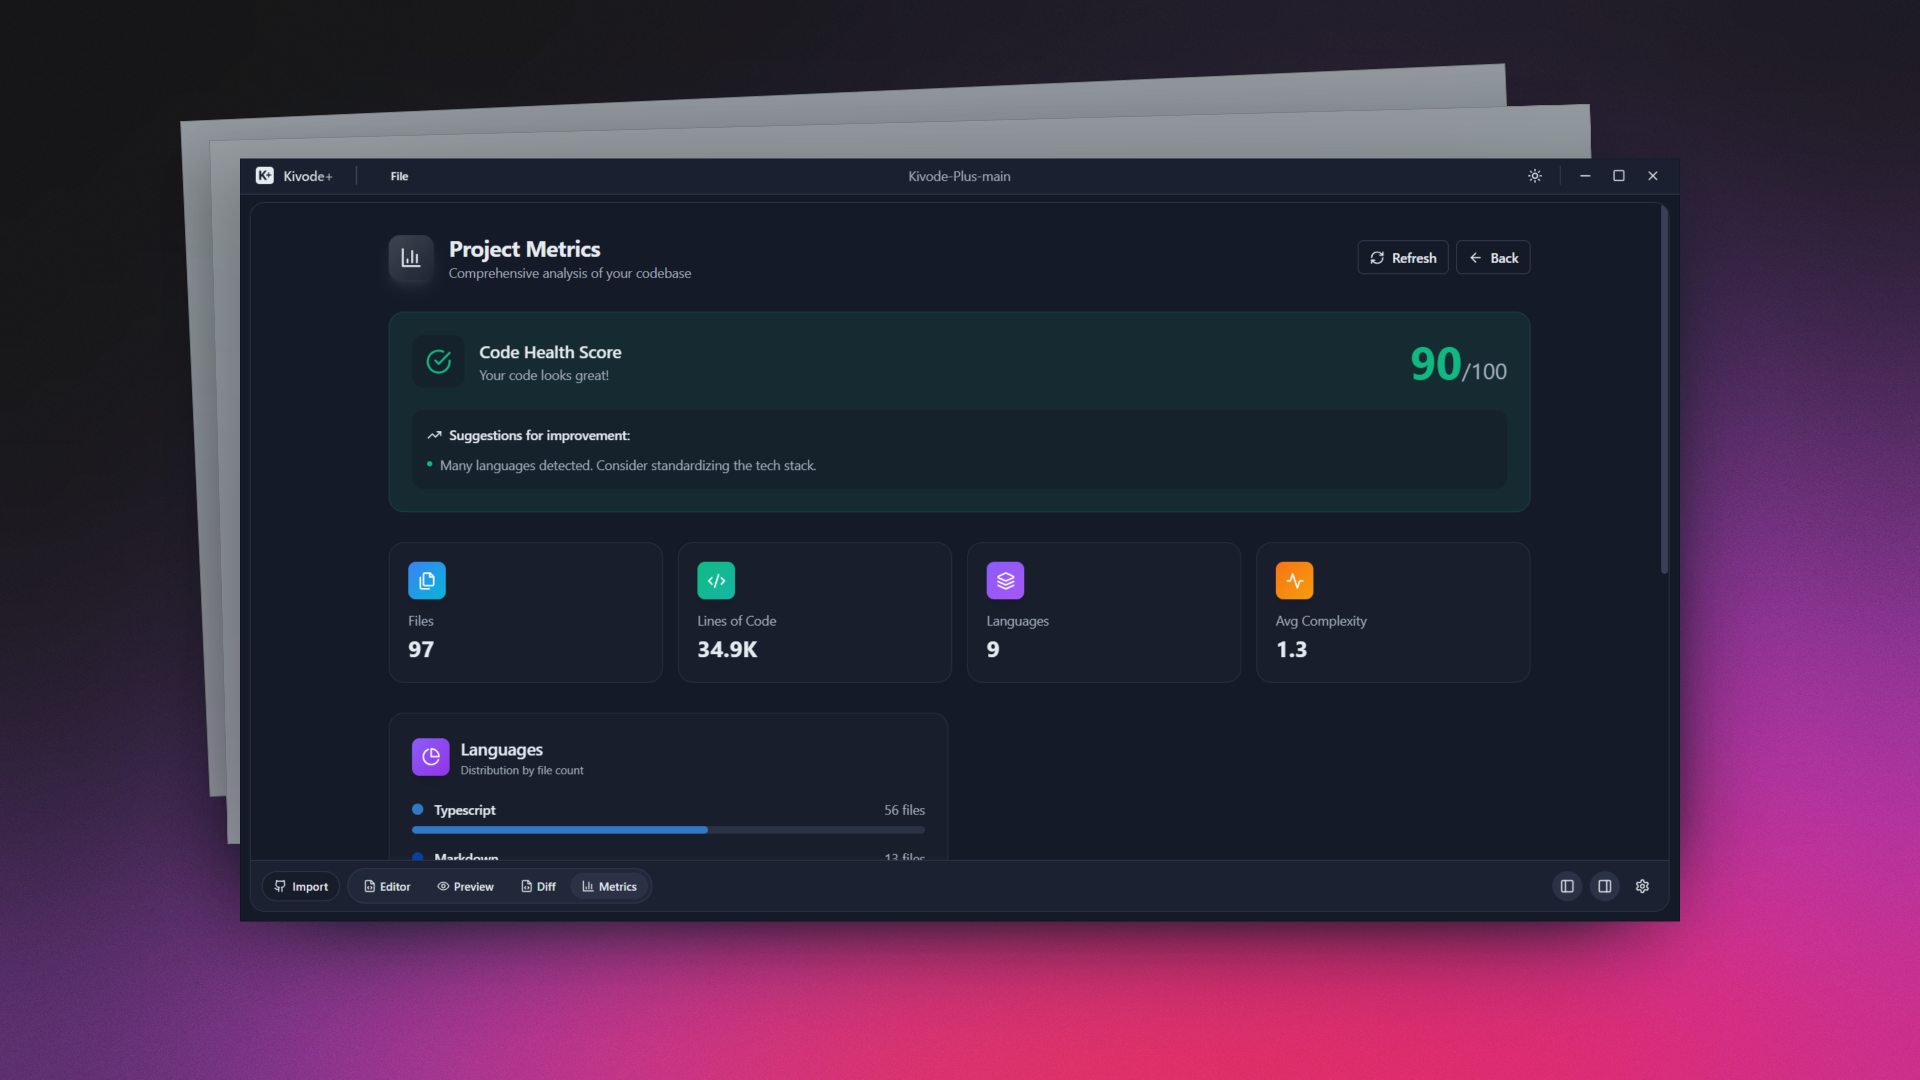The width and height of the screenshot is (1920, 1080).
Task: Click the Languages pie chart icon
Action: (x=430, y=757)
